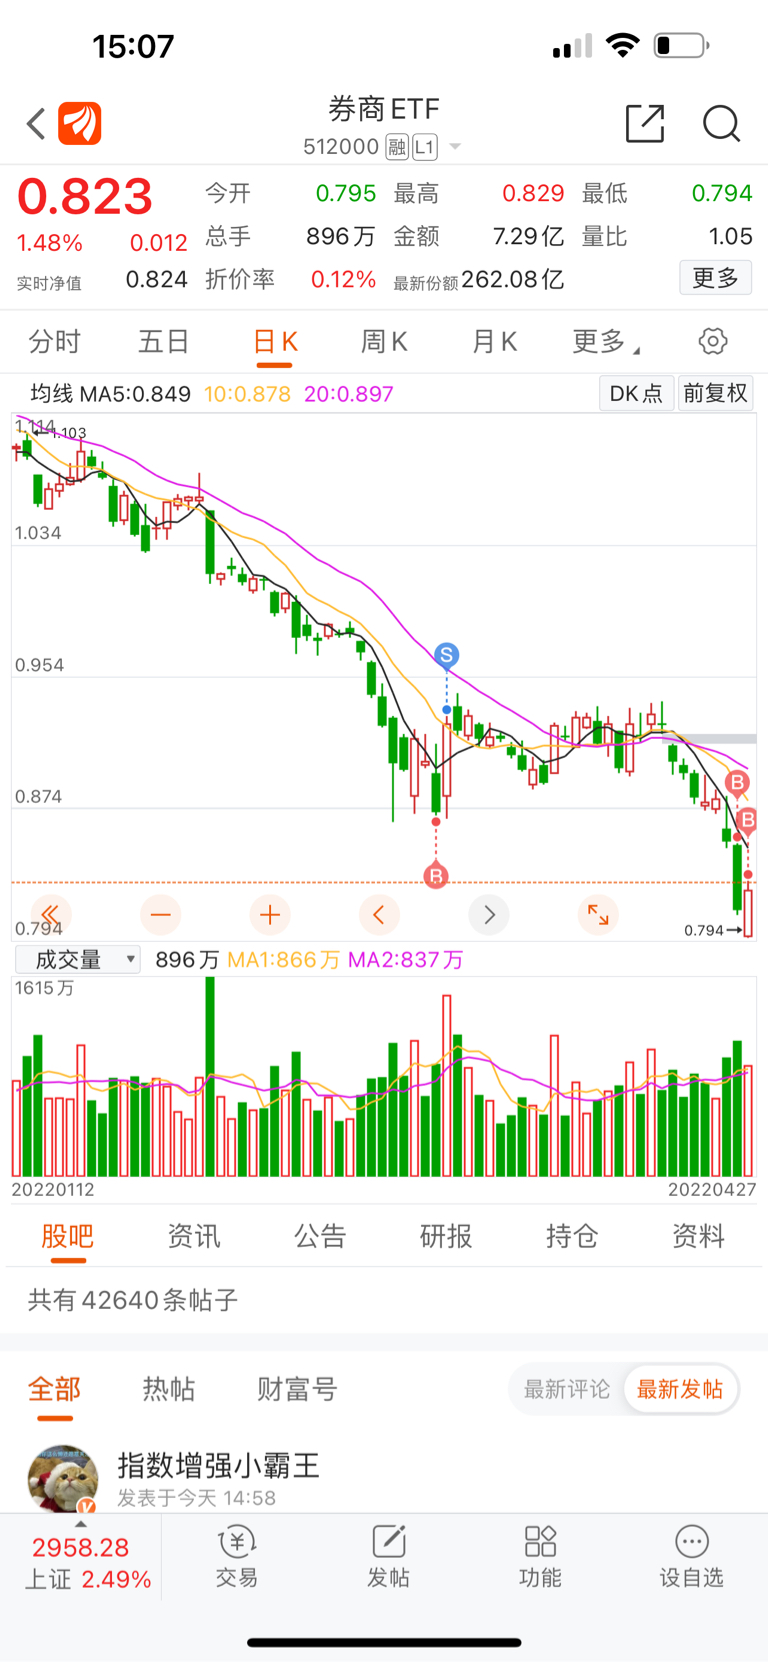
Task: Switch to the 周K tab
Action: click(384, 342)
